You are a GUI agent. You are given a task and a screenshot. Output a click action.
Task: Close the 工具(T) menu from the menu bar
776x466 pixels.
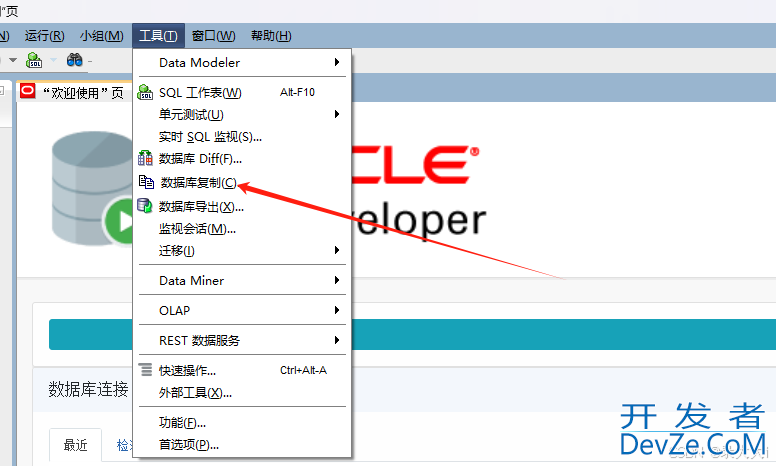click(x=158, y=36)
